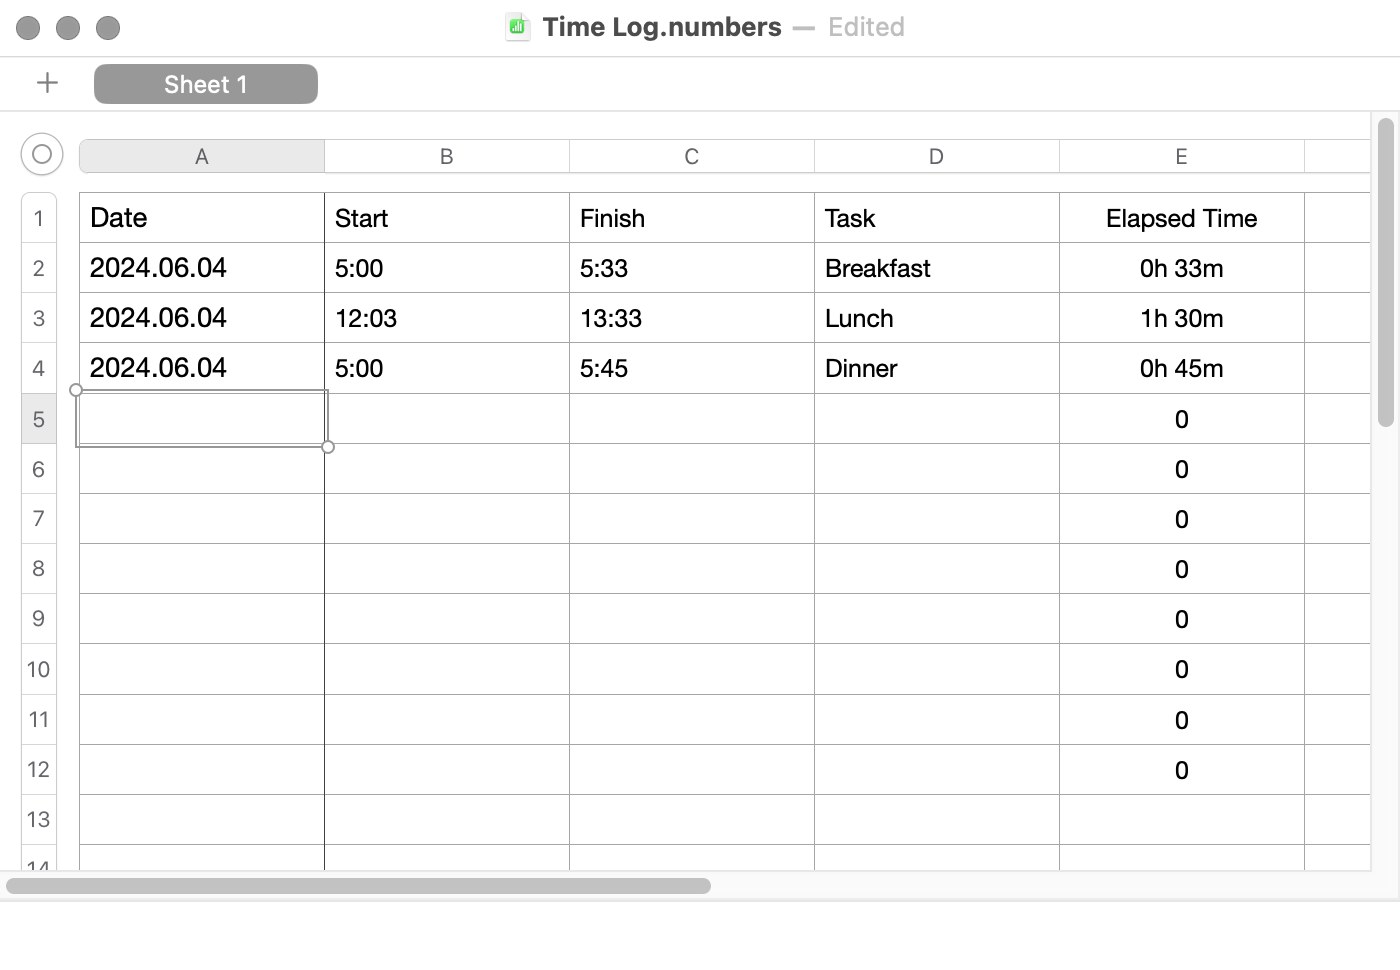Switch to the Sheet 1 tab

point(206,84)
